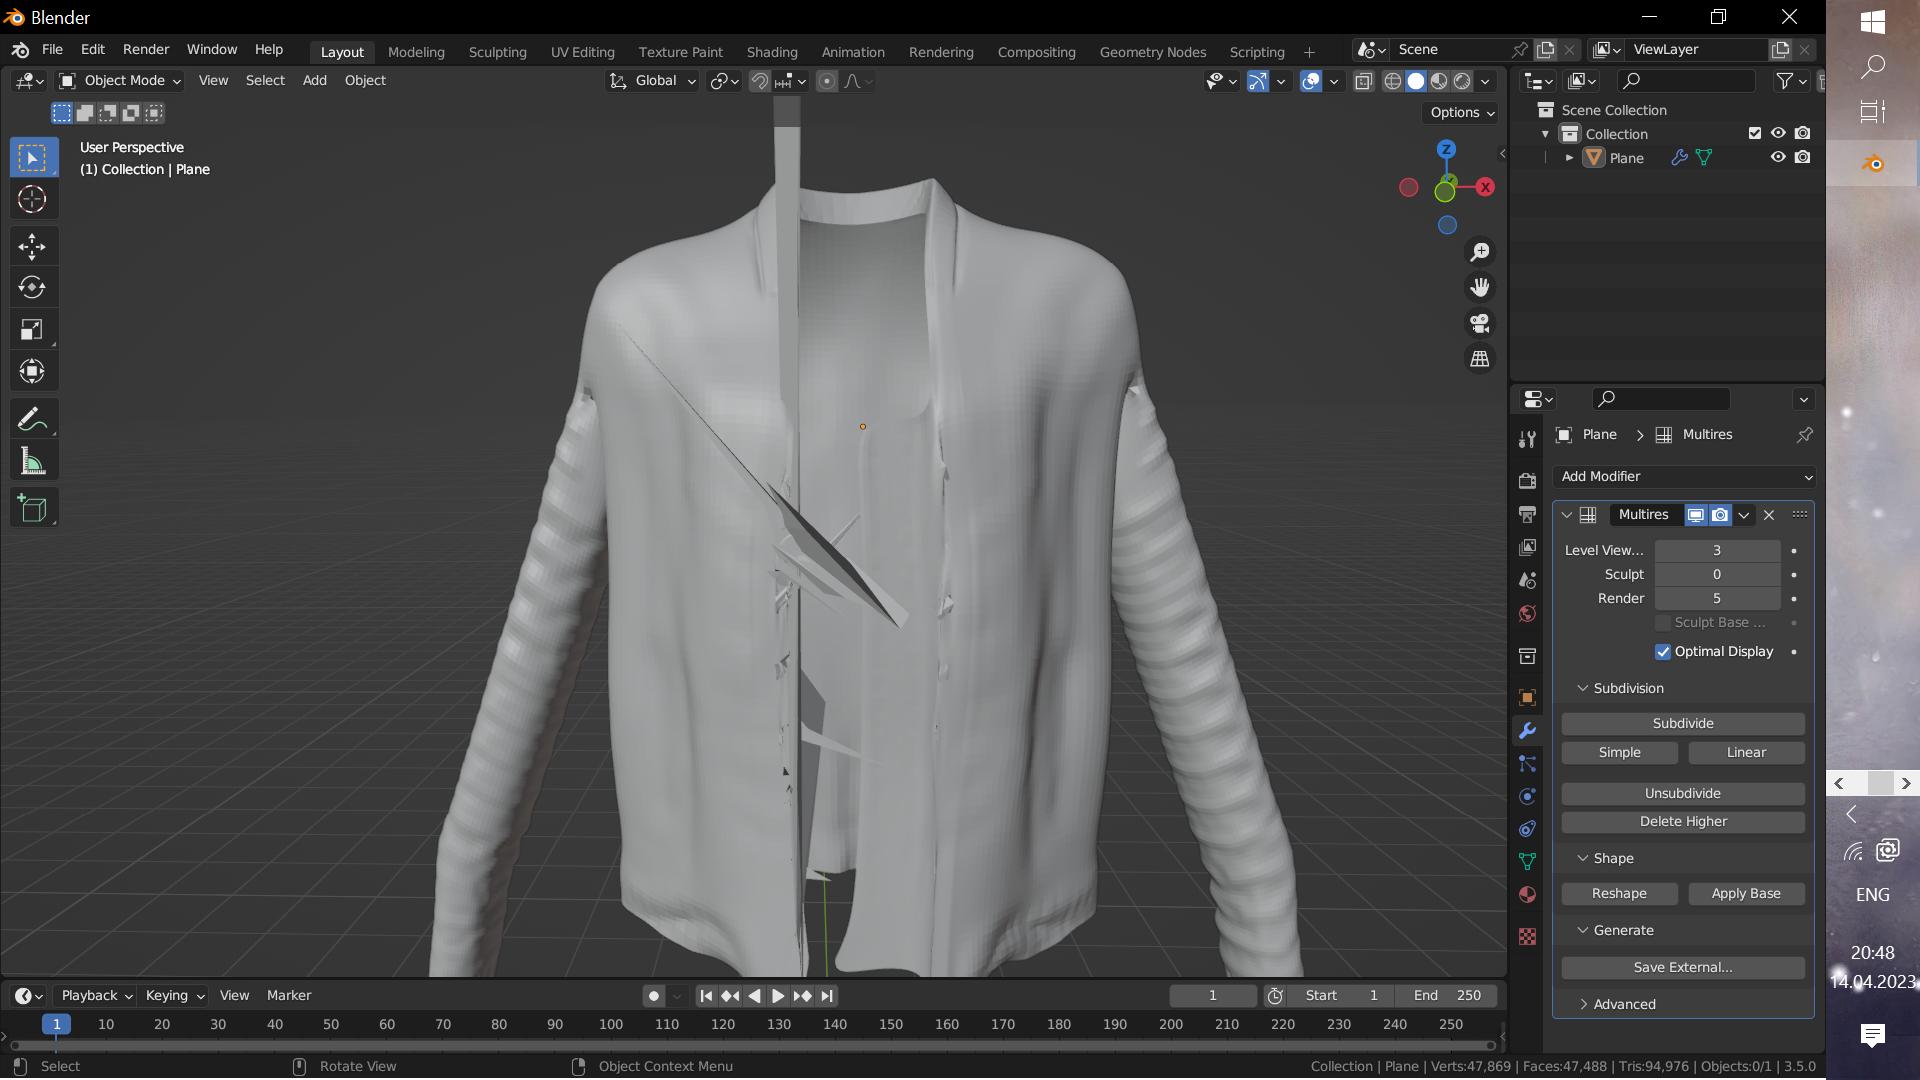Click the Apply Base button

(x=1745, y=893)
